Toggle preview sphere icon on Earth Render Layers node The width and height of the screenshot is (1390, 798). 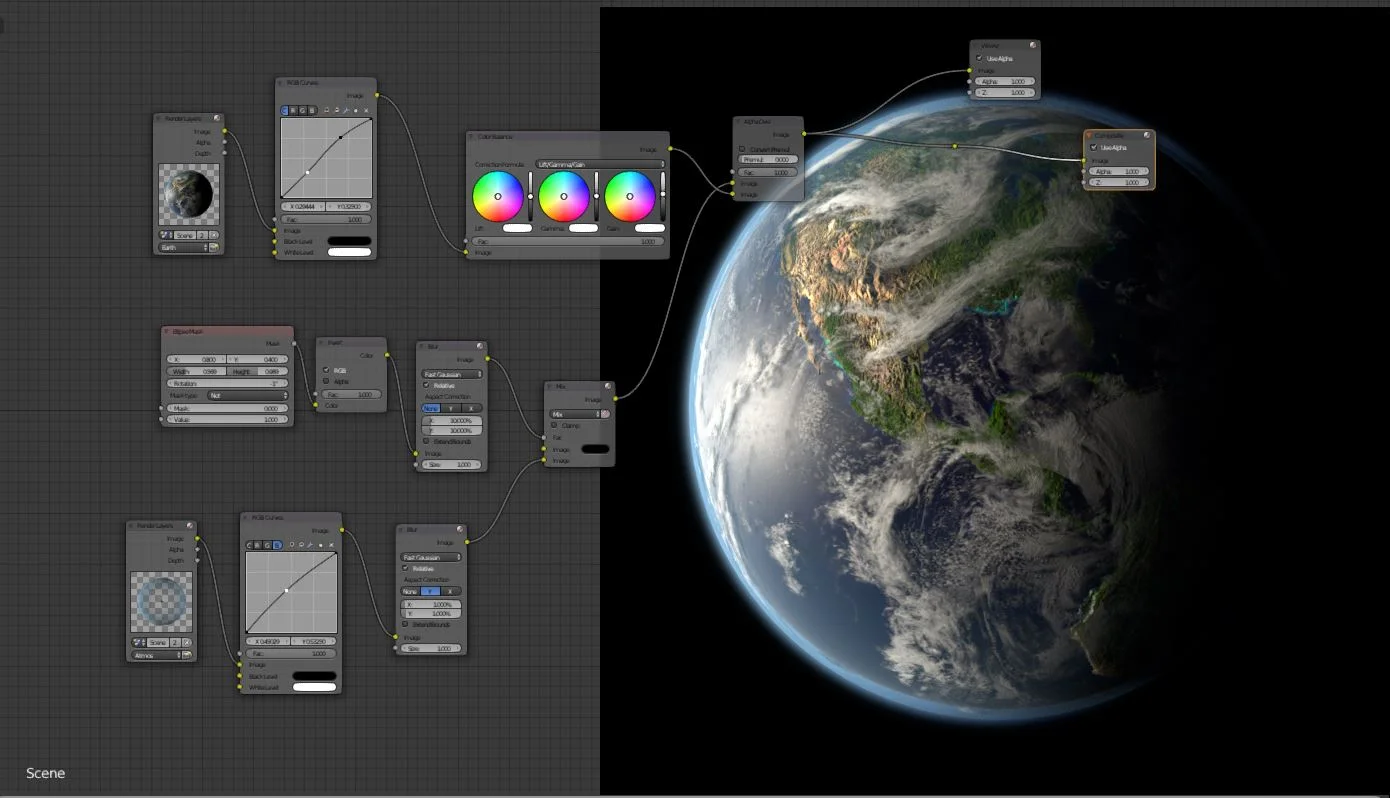pos(217,118)
